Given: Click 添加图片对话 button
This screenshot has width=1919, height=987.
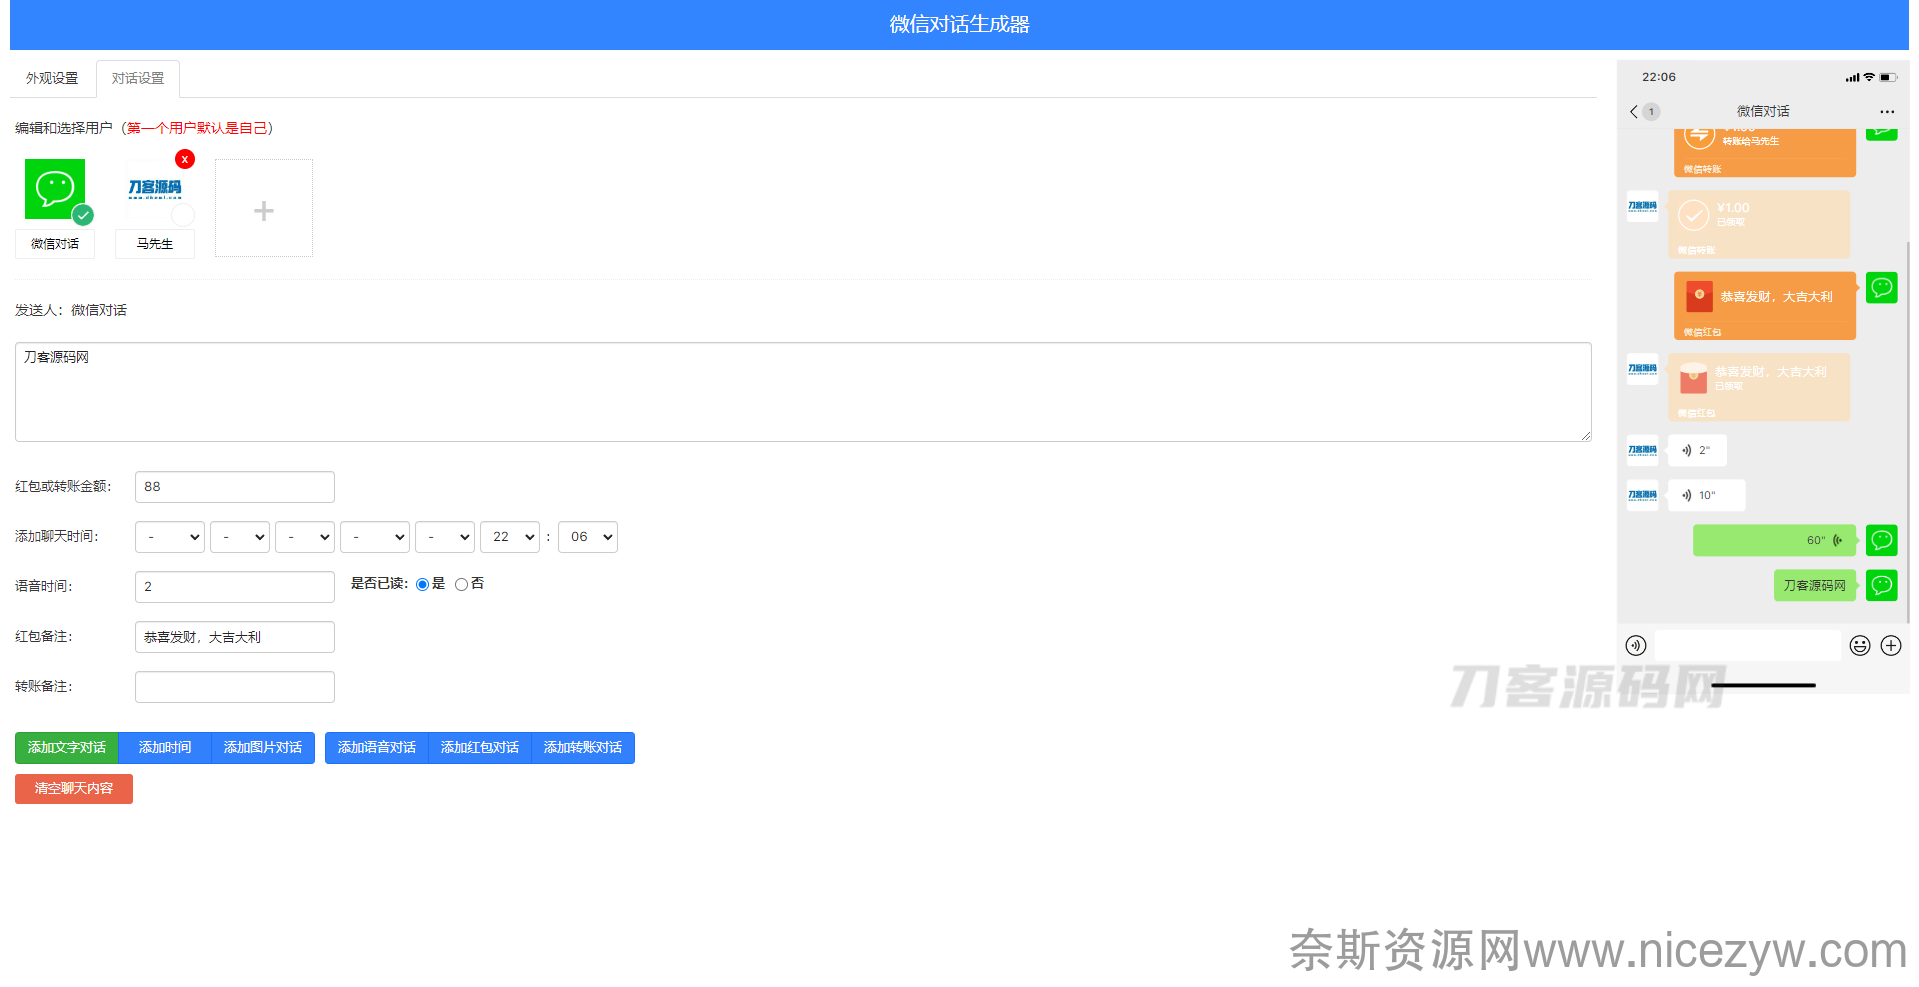Looking at the screenshot, I should pos(263,748).
